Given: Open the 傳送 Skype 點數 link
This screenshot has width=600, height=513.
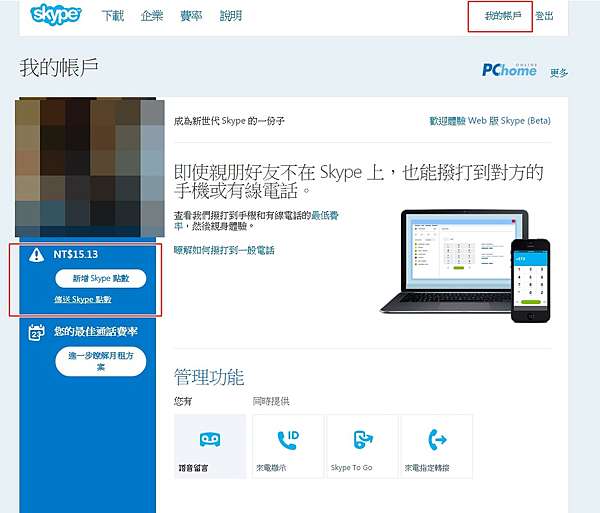Looking at the screenshot, I should click(x=83, y=299).
